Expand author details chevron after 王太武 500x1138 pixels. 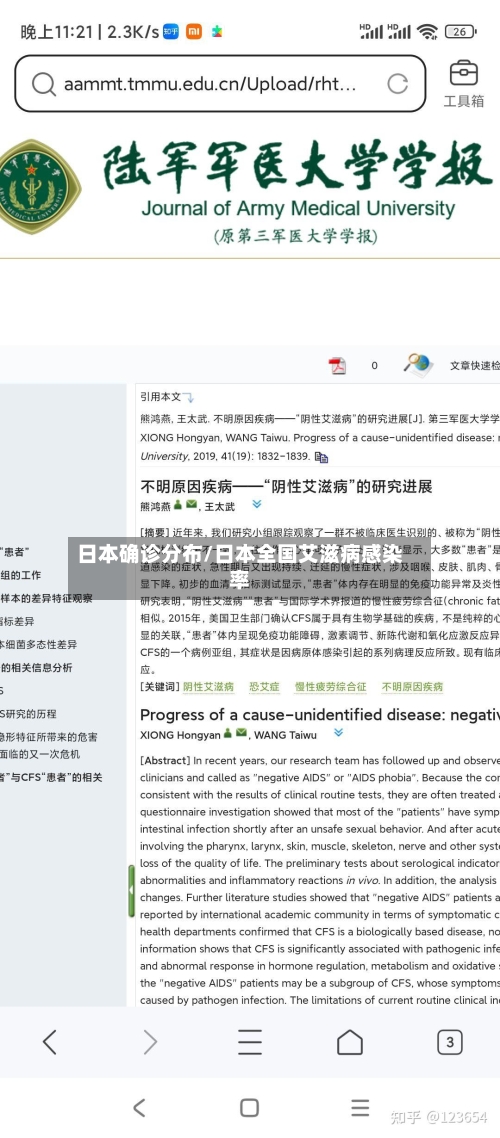[x=257, y=504]
